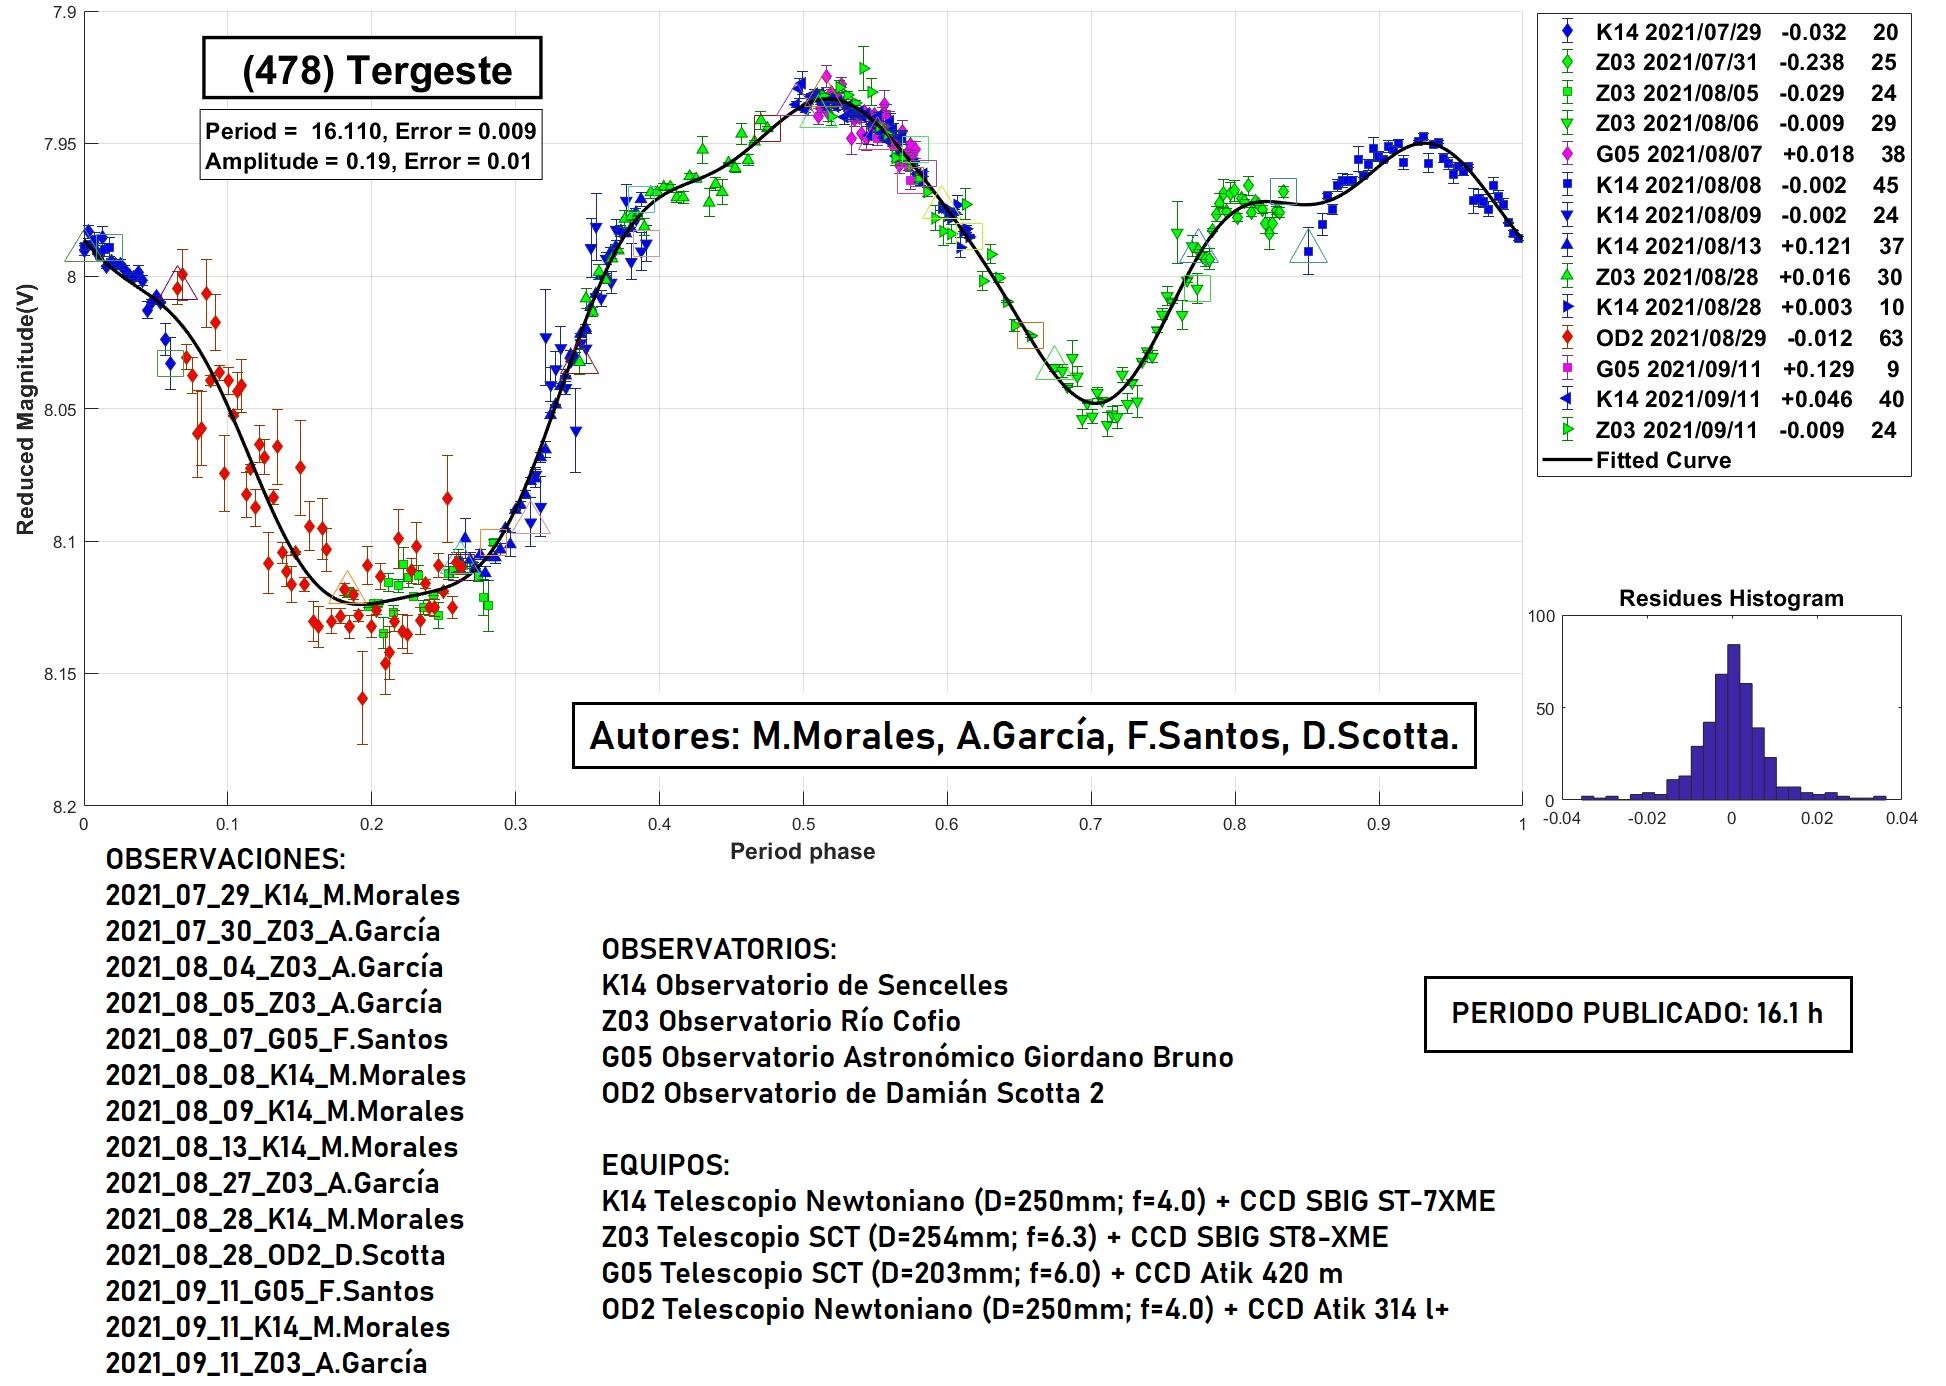The height and width of the screenshot is (1386, 1946).
Task: Click legend entry K14 2021/08/28
Action: click(x=1725, y=307)
